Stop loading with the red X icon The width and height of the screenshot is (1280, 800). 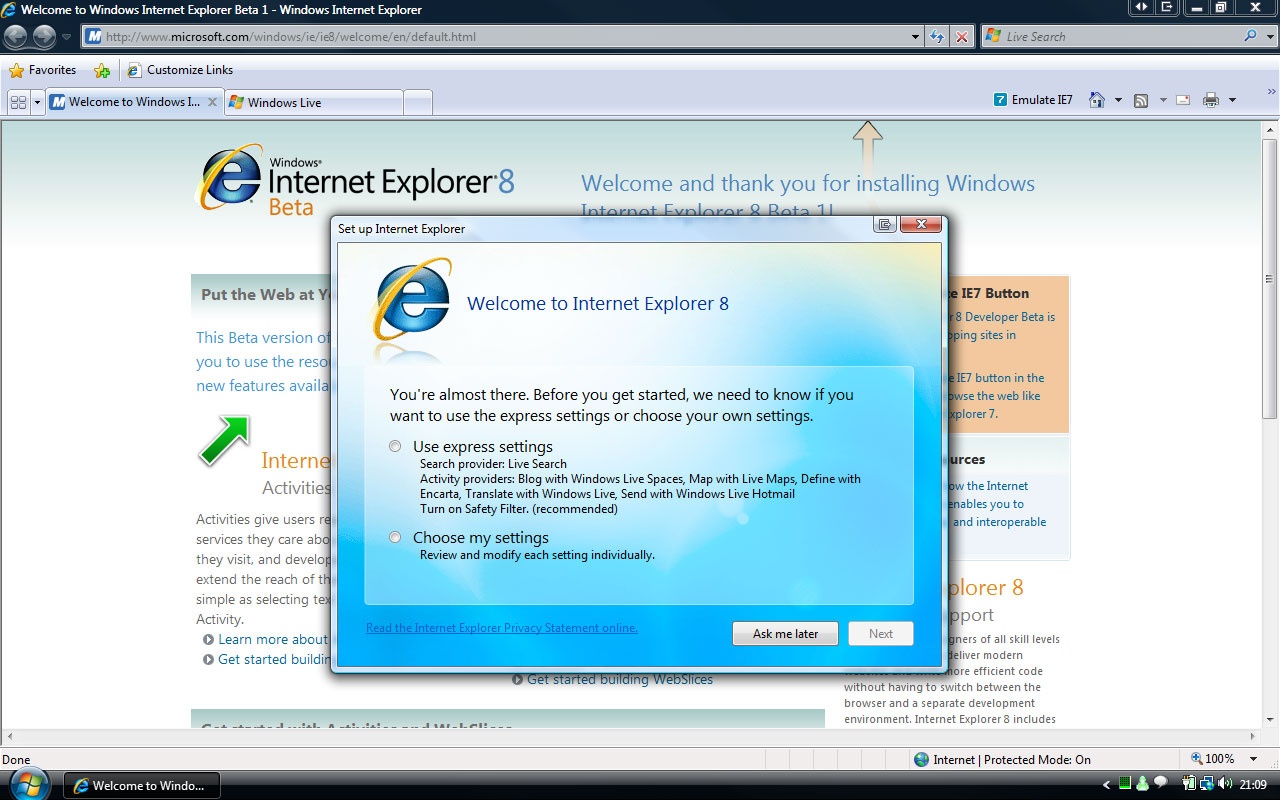(961, 37)
